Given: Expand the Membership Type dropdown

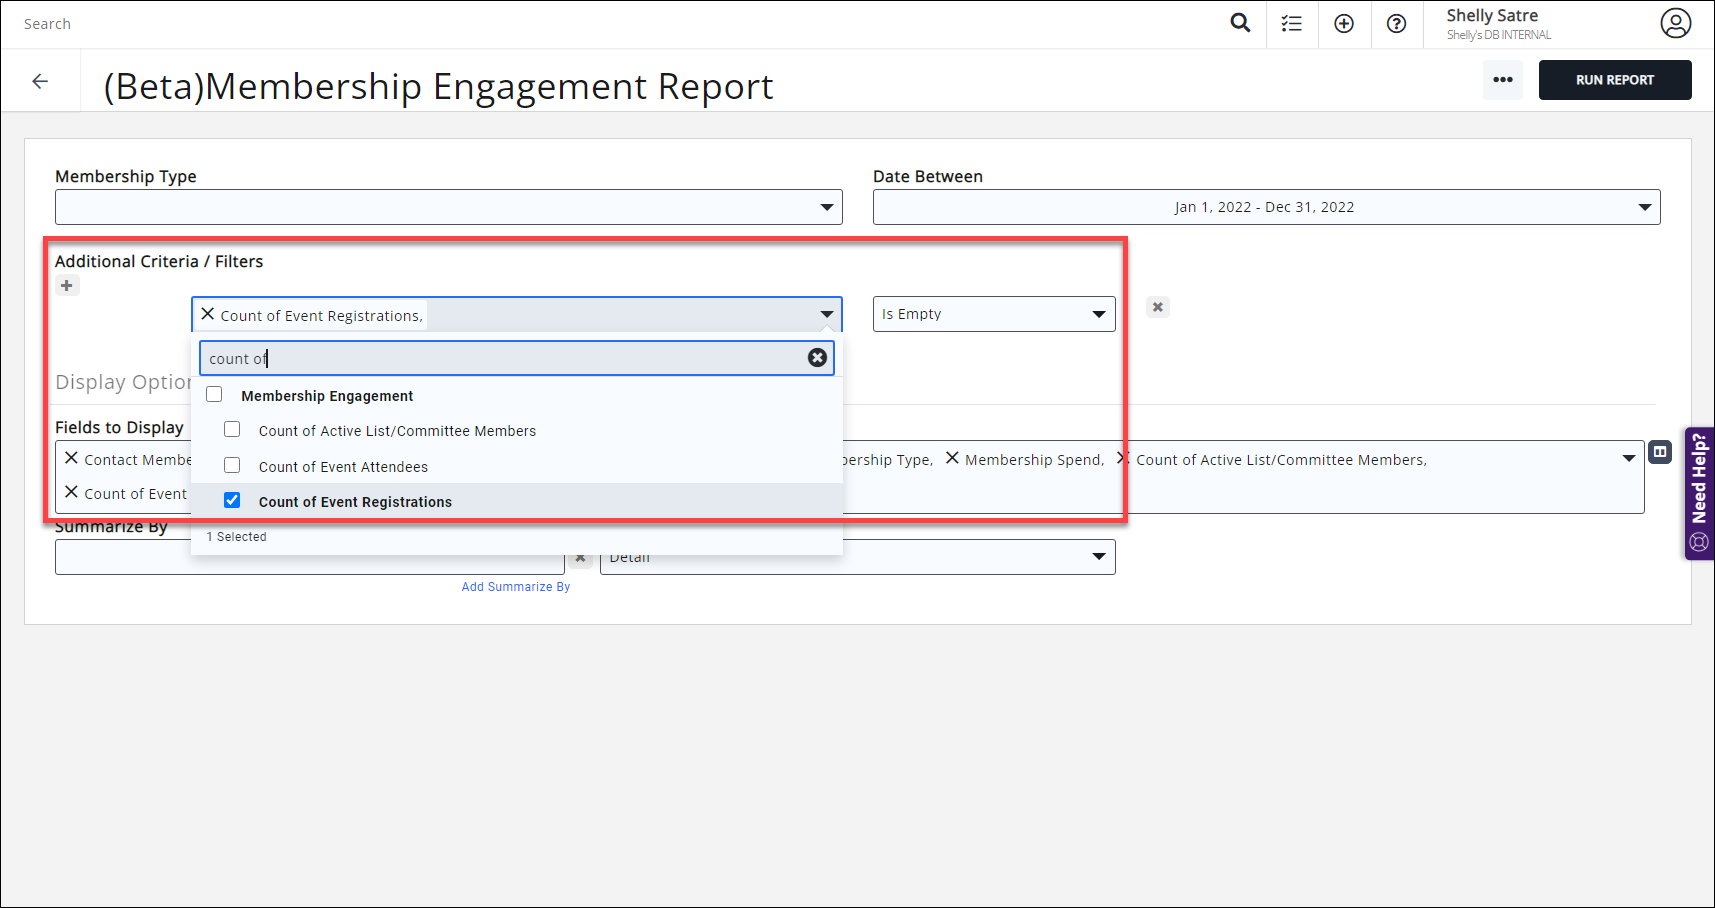Looking at the screenshot, I should 448,207.
